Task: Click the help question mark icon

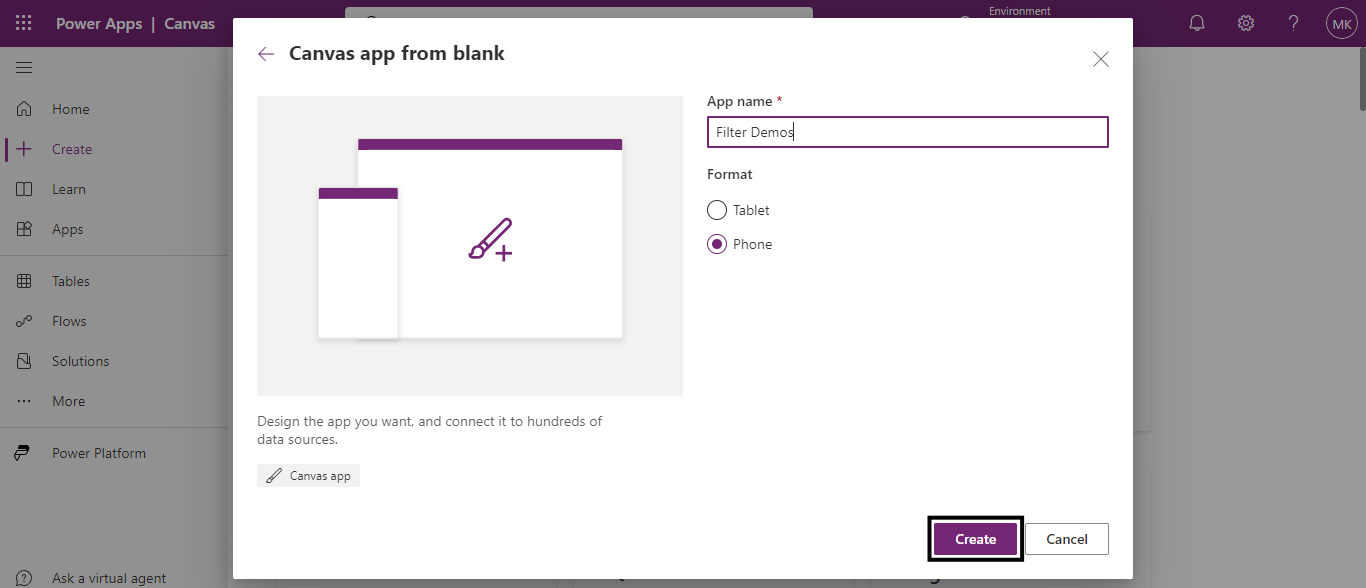Action: click(1293, 23)
